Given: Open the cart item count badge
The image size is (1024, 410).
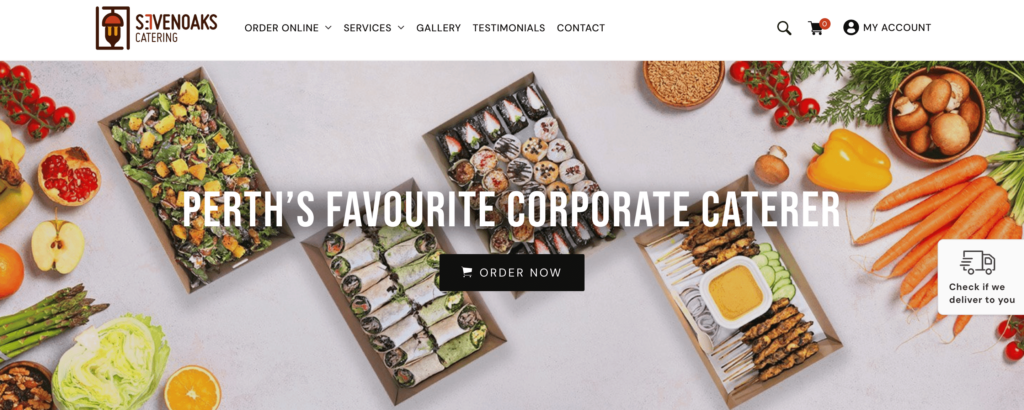Looking at the screenshot, I should (825, 24).
